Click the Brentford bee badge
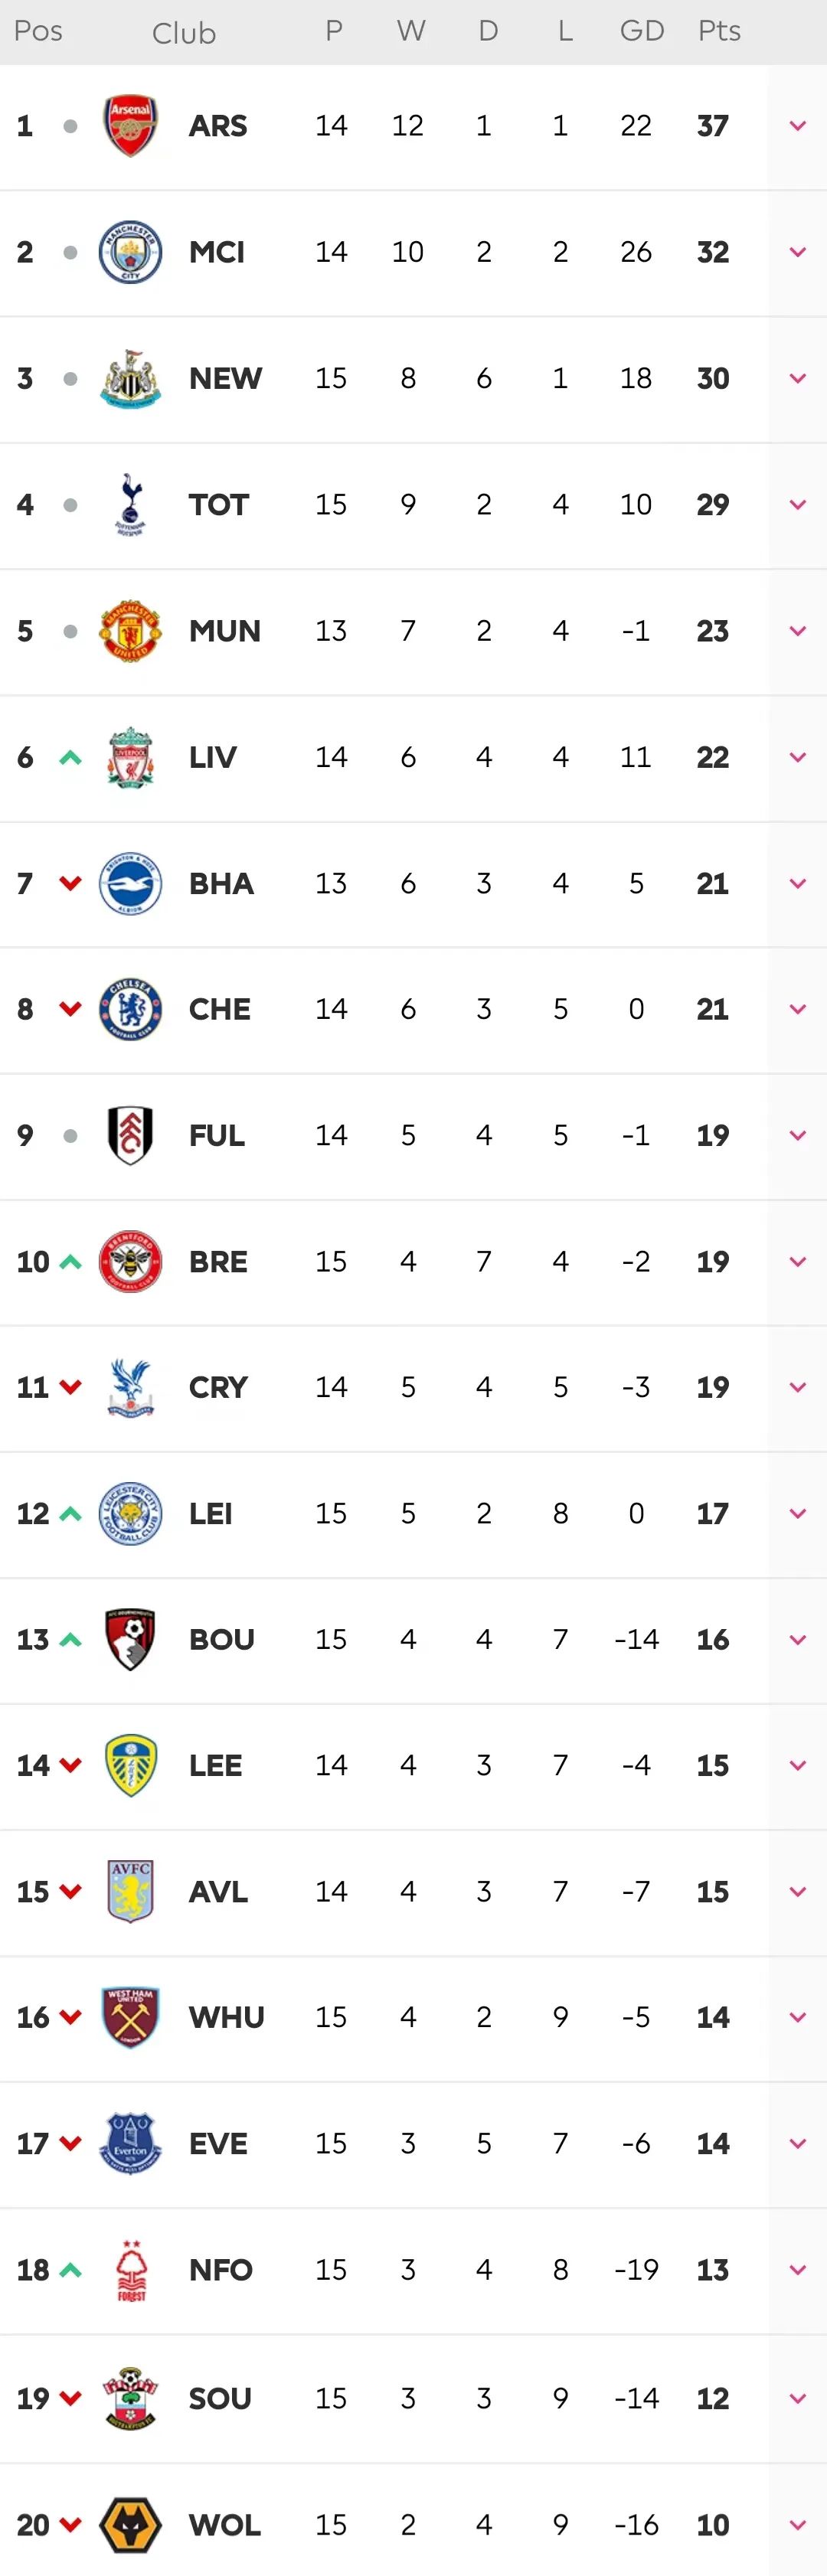The height and width of the screenshot is (2576, 827). 130,1261
